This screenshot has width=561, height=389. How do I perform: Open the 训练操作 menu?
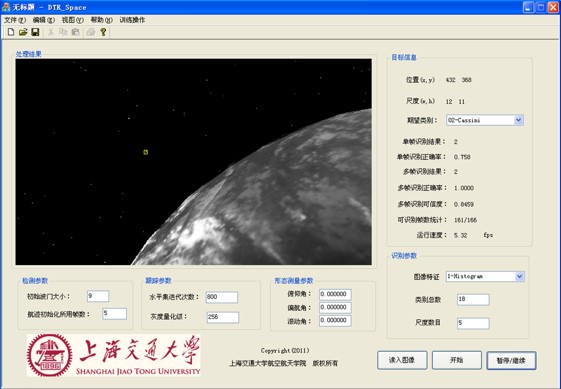(132, 20)
